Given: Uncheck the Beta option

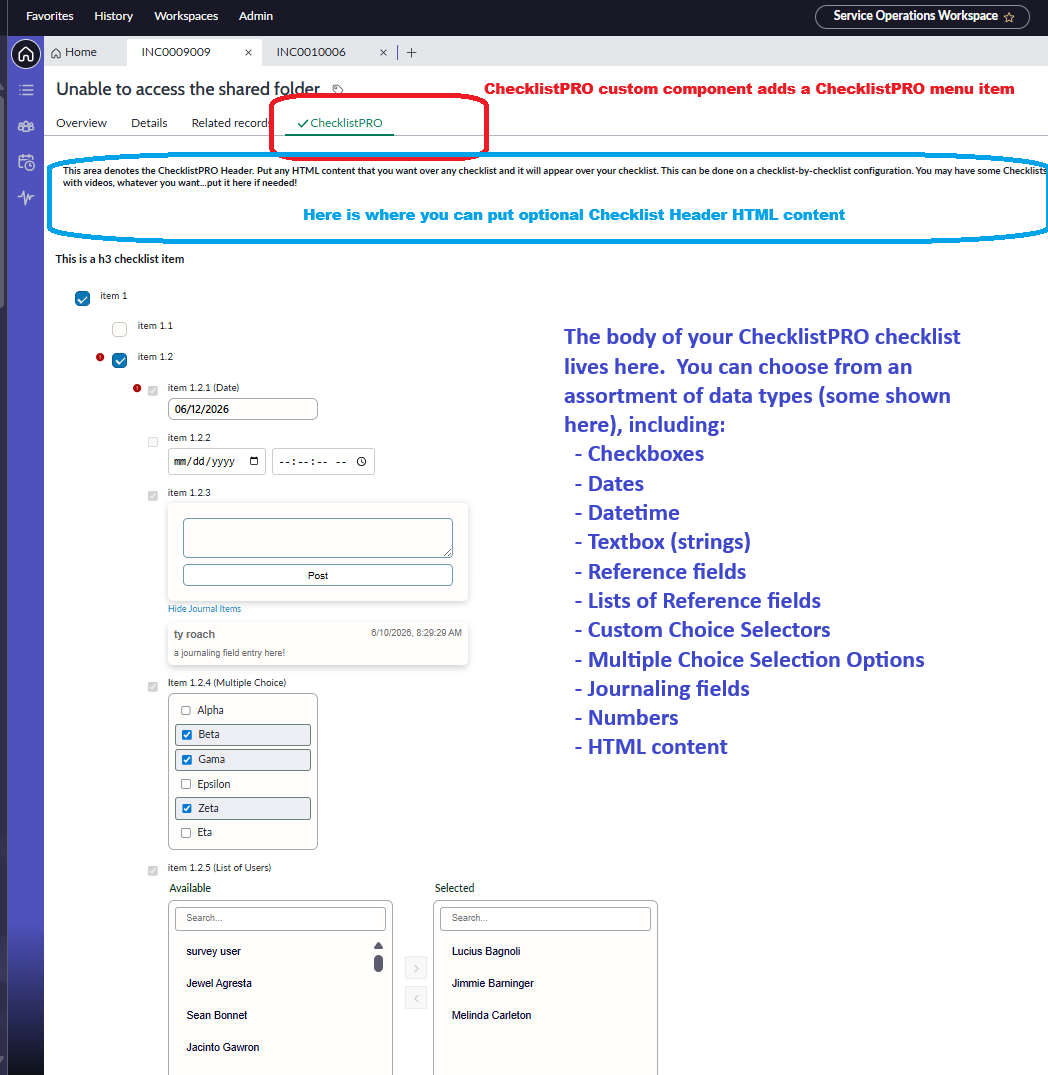Looking at the screenshot, I should (186, 734).
